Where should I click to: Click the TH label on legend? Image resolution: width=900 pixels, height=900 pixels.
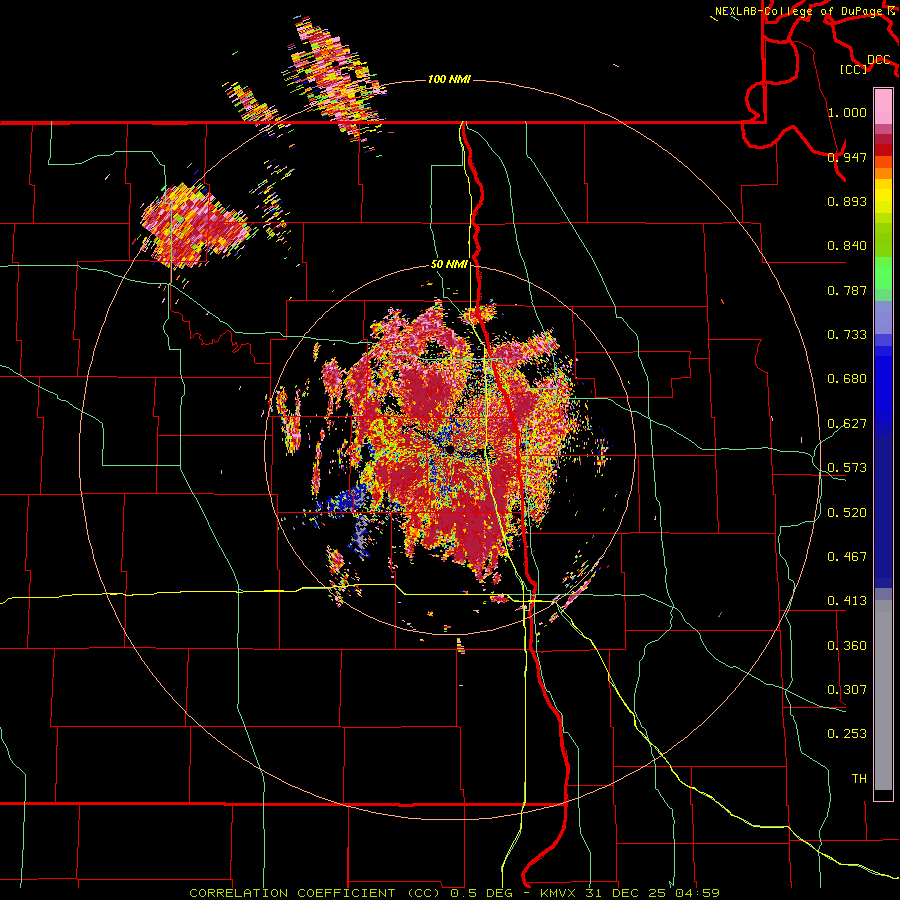[x=859, y=779]
